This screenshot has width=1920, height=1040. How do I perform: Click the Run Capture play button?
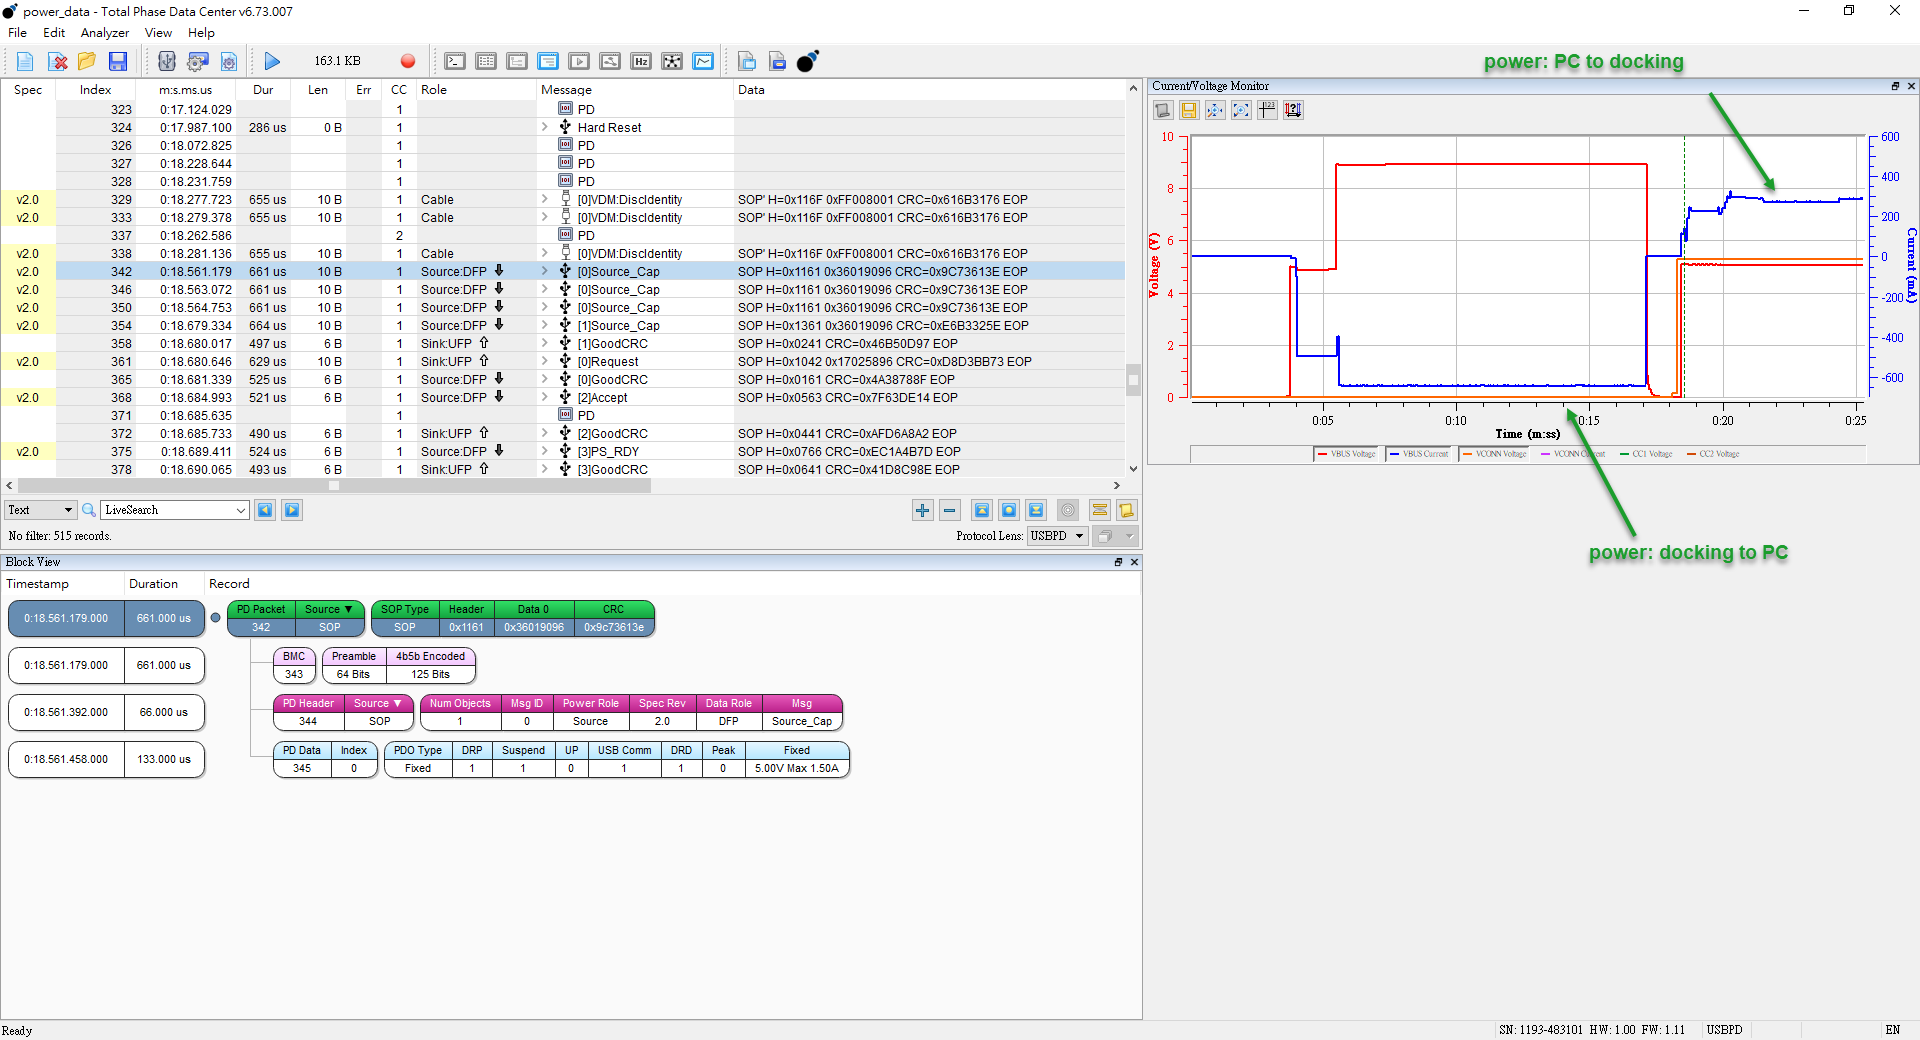click(x=272, y=62)
